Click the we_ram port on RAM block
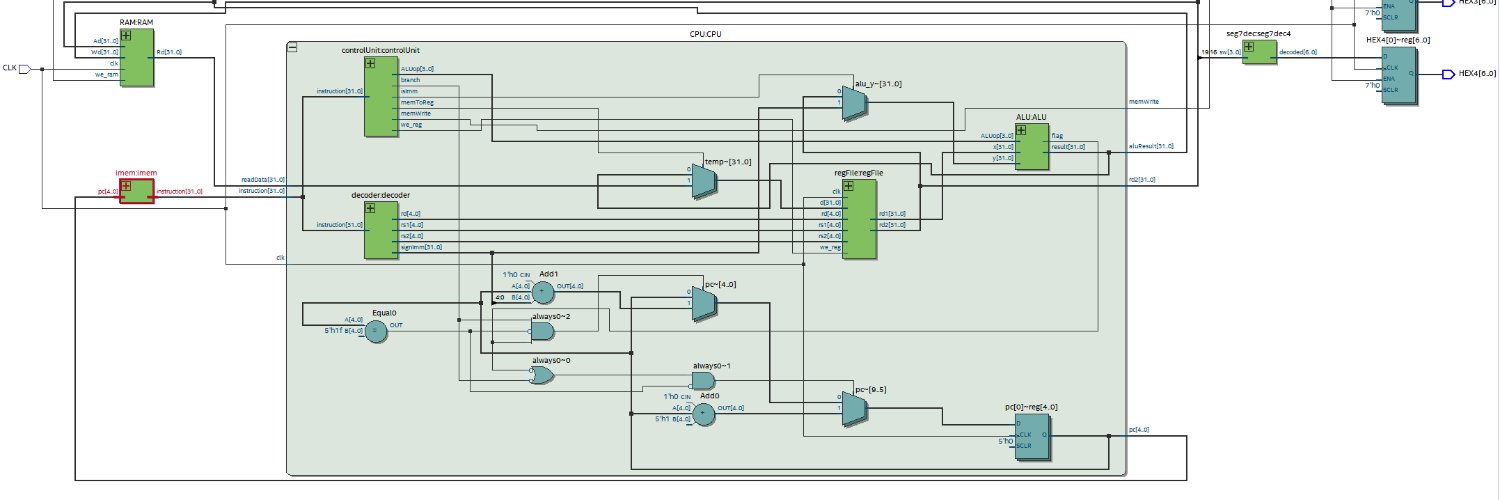 (107, 74)
